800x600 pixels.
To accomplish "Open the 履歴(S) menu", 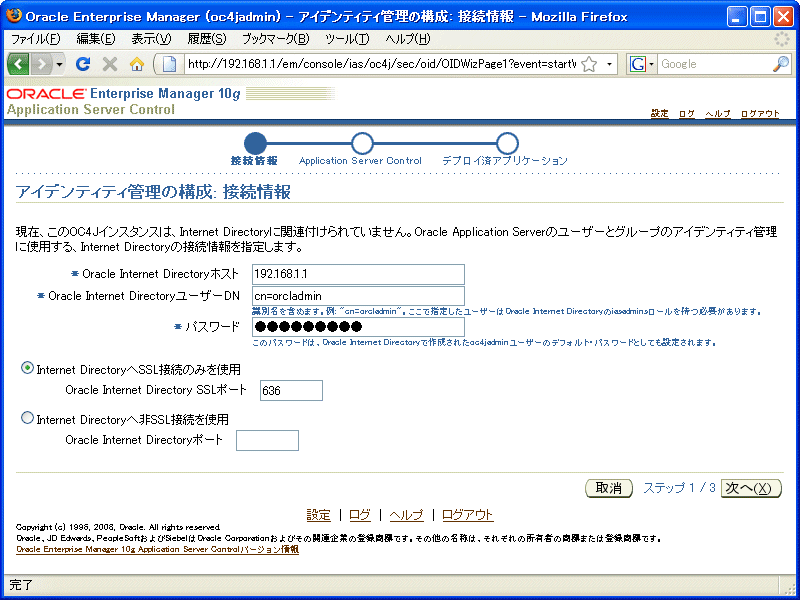I will tap(207, 39).
